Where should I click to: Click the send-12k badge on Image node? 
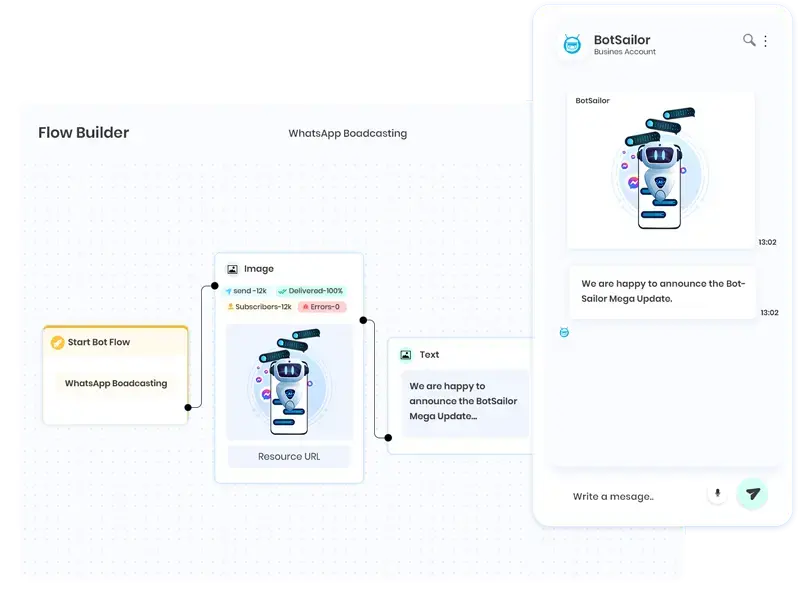pos(246,291)
